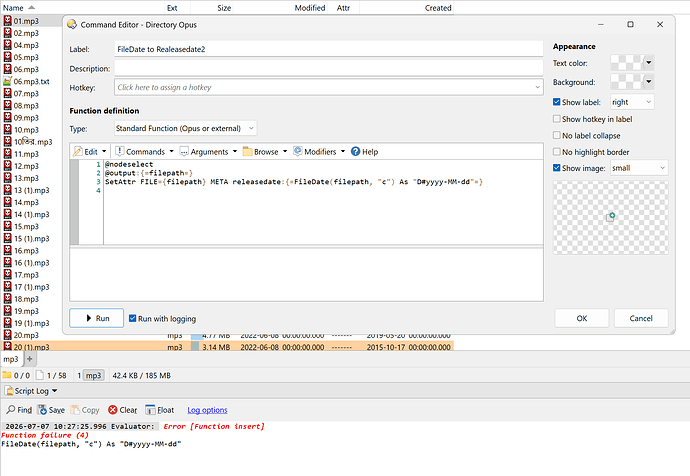Click the Copy icon in Script Log toolbar
Screen dimensions: 690x476
pos(75,410)
